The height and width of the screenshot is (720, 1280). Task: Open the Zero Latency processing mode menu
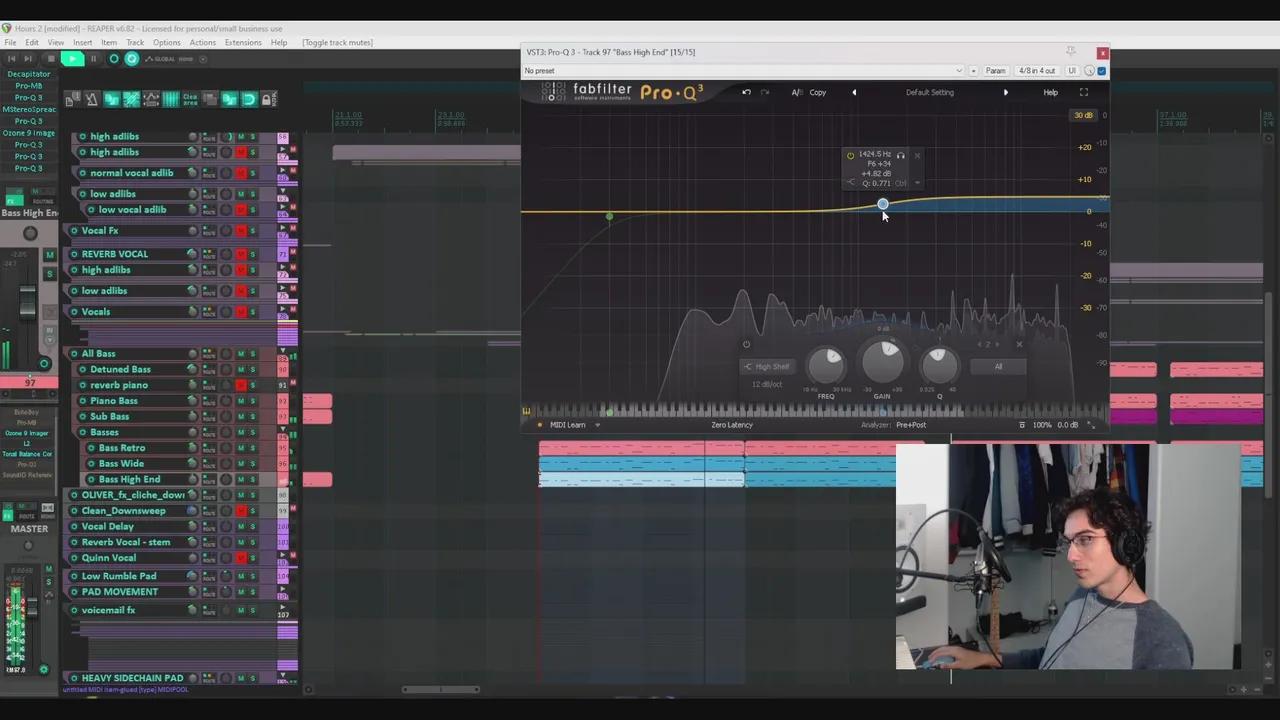coord(732,425)
